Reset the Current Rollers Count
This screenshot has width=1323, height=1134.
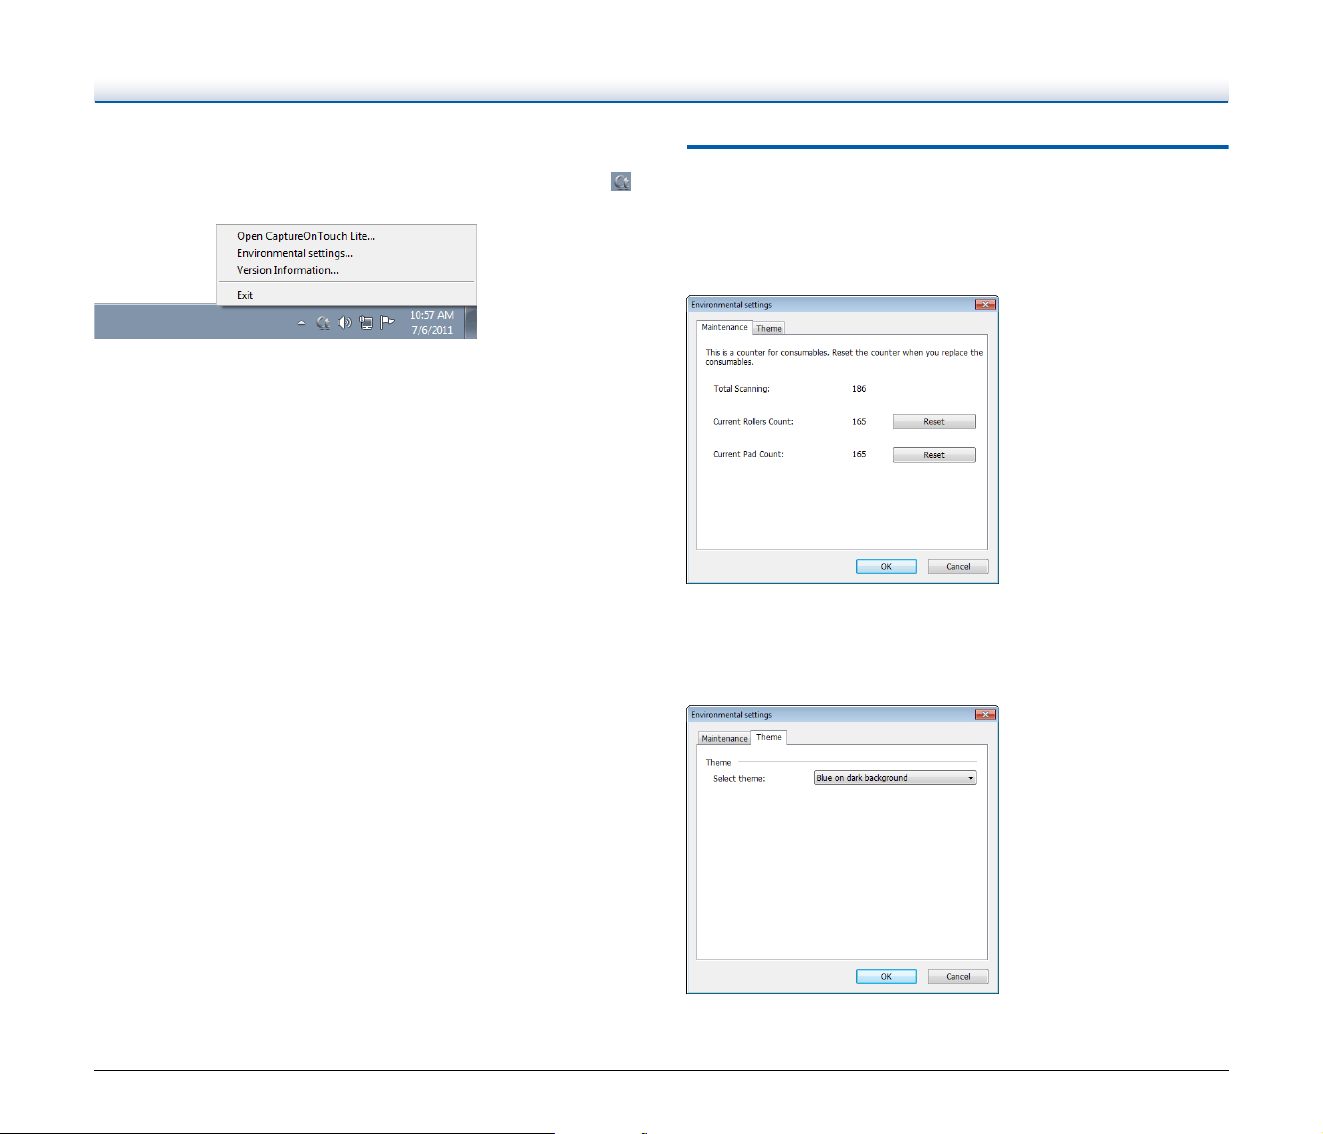(x=934, y=422)
